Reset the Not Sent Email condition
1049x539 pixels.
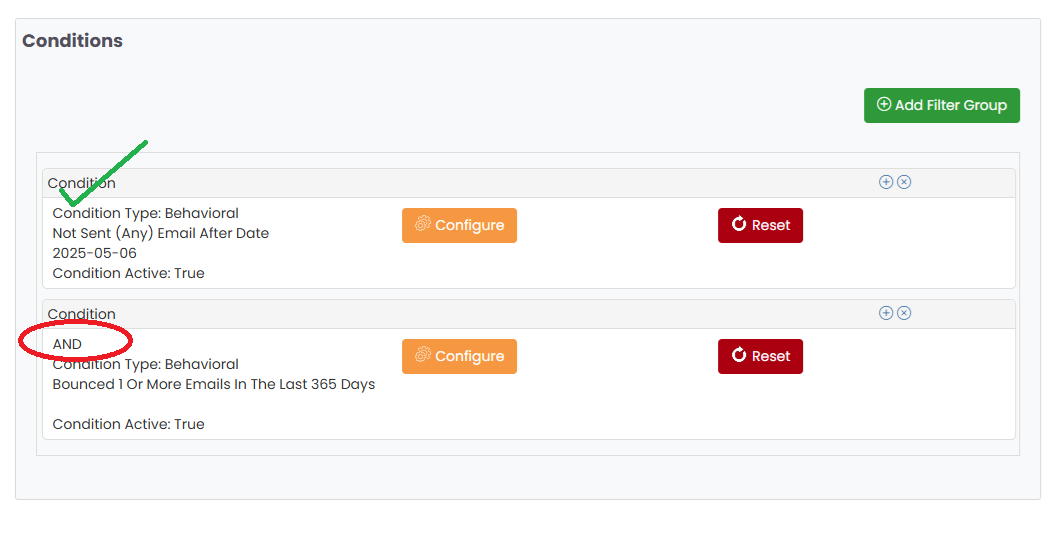click(760, 225)
